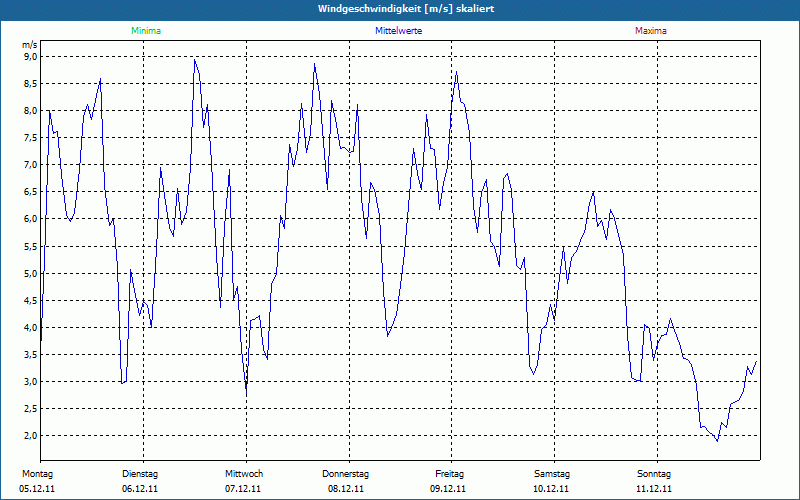800x500 pixels.
Task: Click the 05.12.11 date label
Action: [37, 489]
